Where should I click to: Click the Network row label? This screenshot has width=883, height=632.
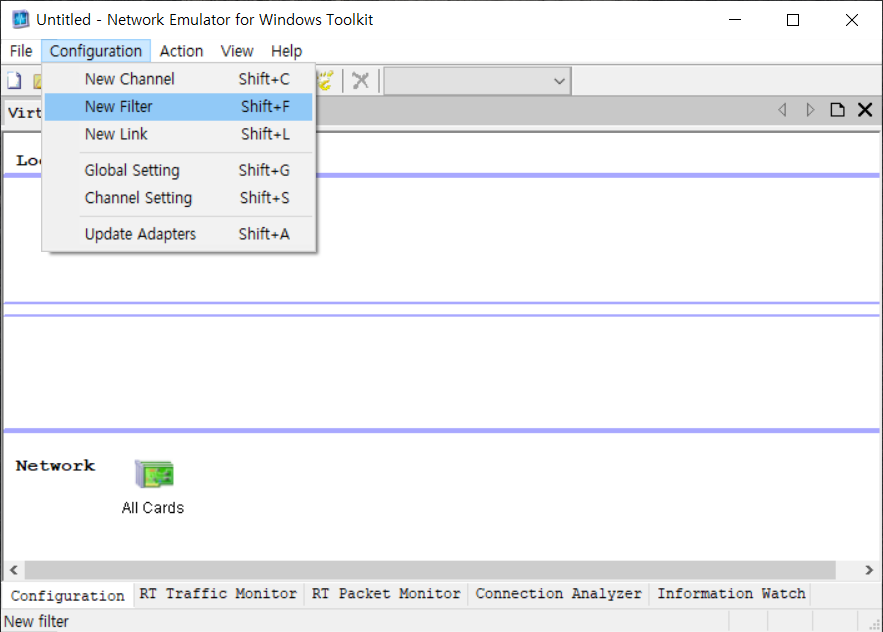pyautogui.click(x=55, y=466)
